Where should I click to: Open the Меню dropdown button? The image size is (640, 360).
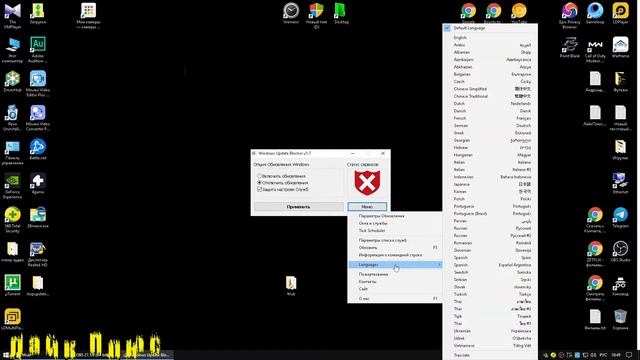click(x=367, y=207)
